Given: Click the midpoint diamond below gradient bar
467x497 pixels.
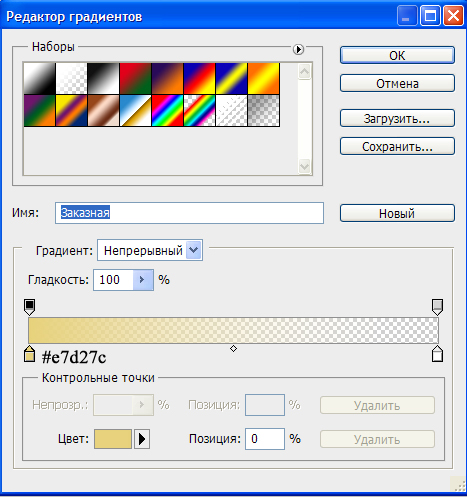Looking at the screenshot, I should point(233,349).
